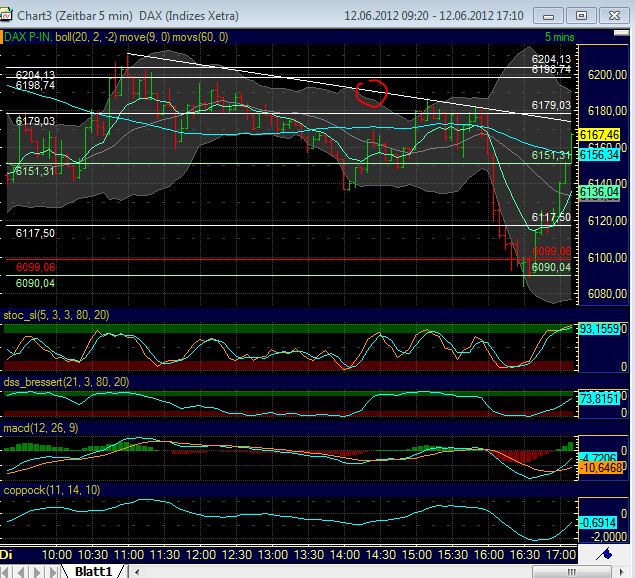Click the green 6136,04 price tag

[599, 192]
